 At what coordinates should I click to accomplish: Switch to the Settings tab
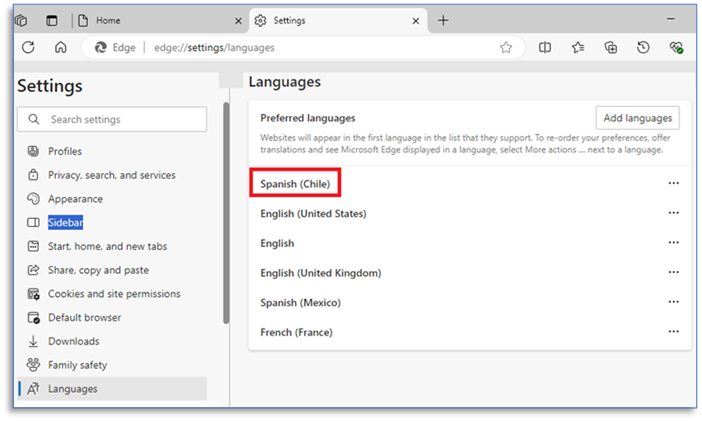(x=338, y=20)
